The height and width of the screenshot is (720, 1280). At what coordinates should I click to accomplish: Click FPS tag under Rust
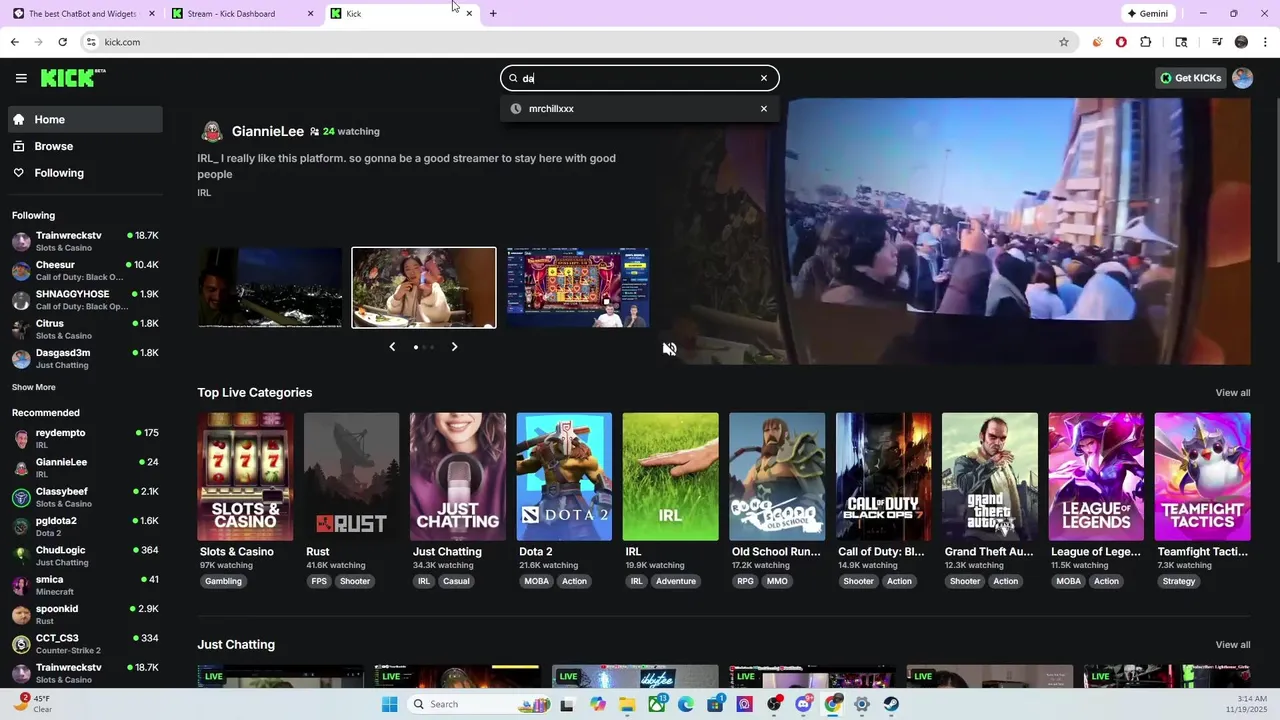tap(319, 581)
